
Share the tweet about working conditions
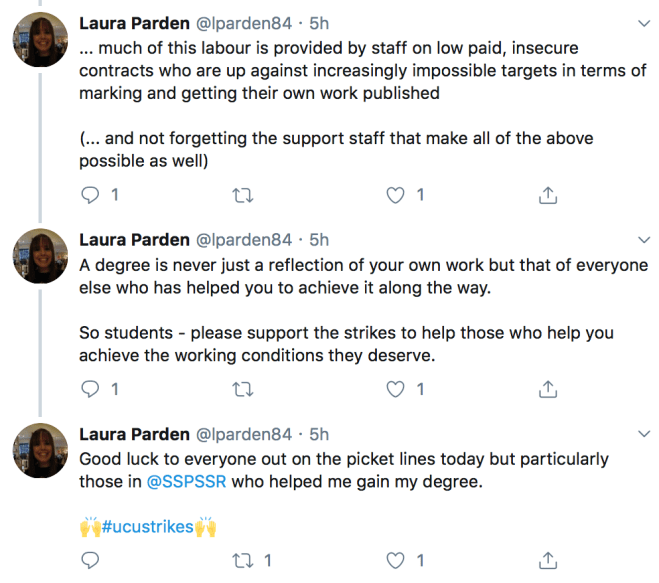[547, 389]
